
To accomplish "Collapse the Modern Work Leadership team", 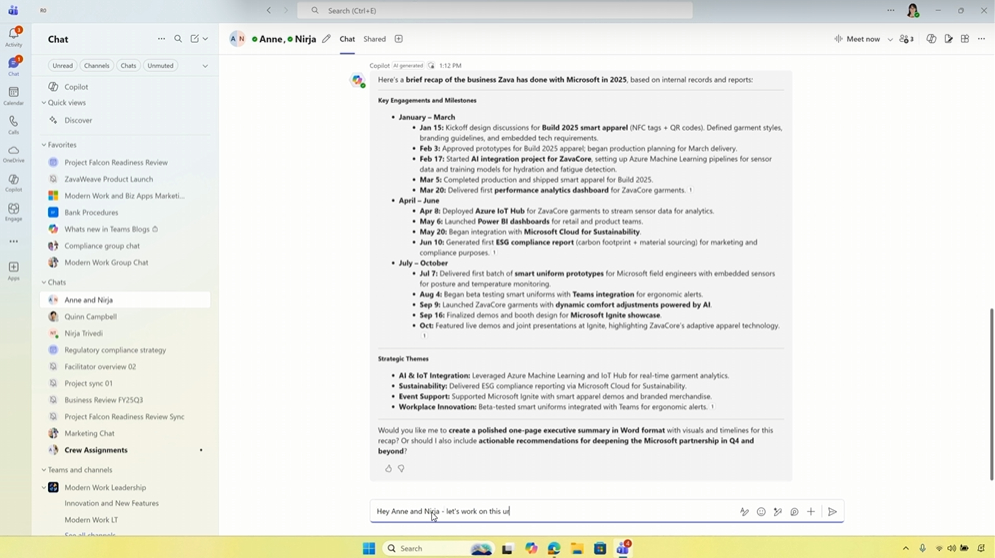I will point(44,488).
